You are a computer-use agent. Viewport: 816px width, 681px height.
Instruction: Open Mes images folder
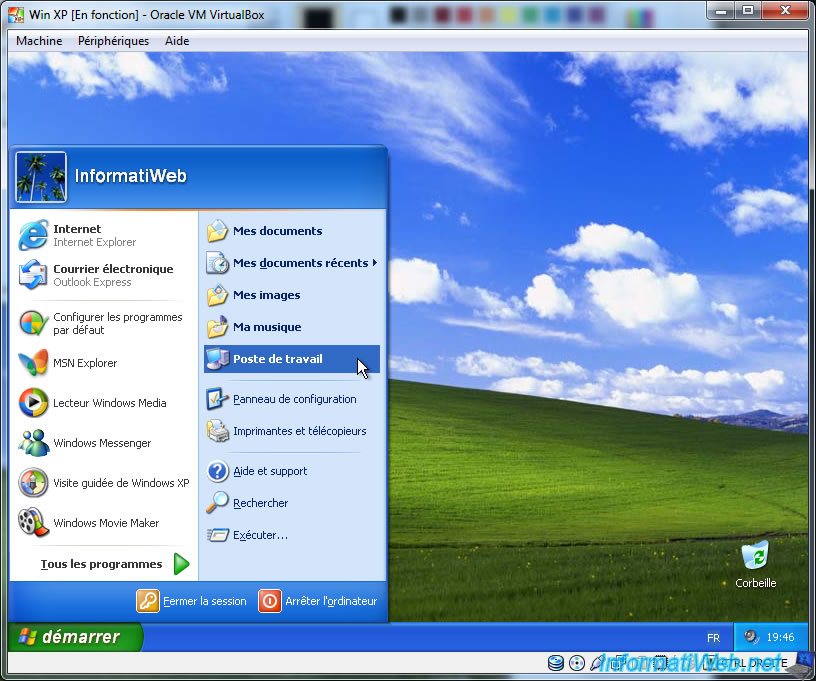point(292,295)
